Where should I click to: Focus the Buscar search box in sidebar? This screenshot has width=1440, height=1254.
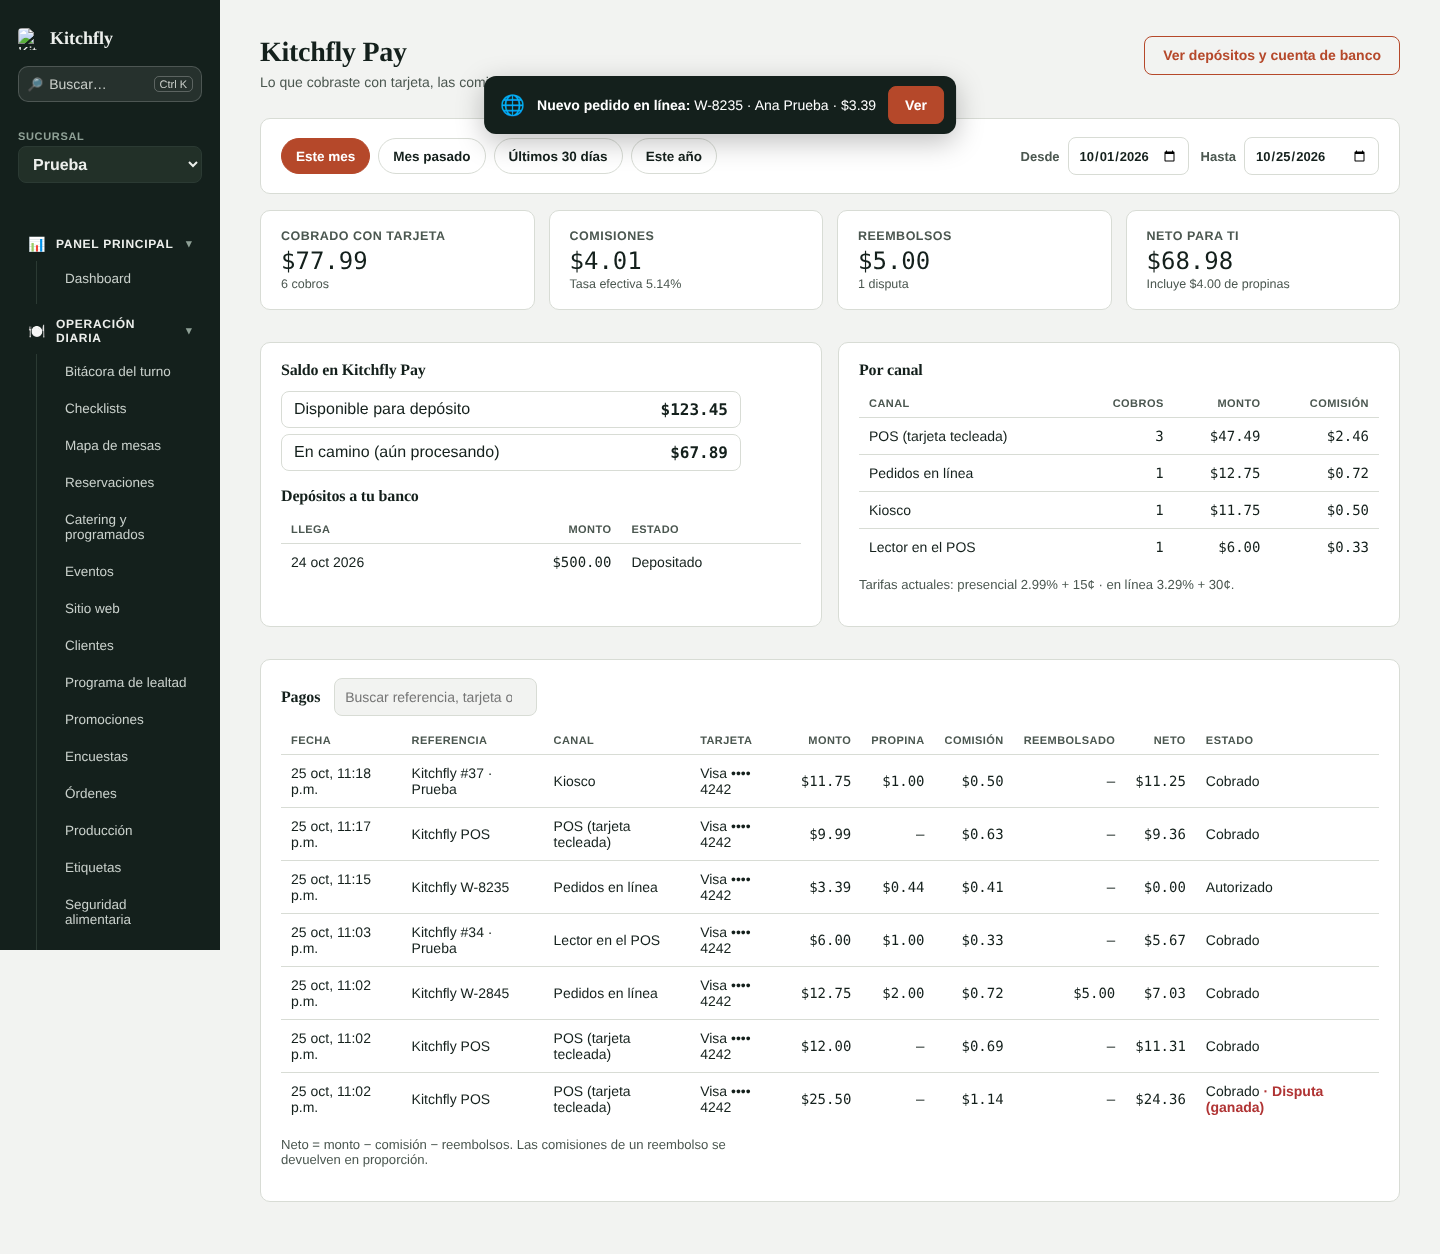[x=110, y=84]
